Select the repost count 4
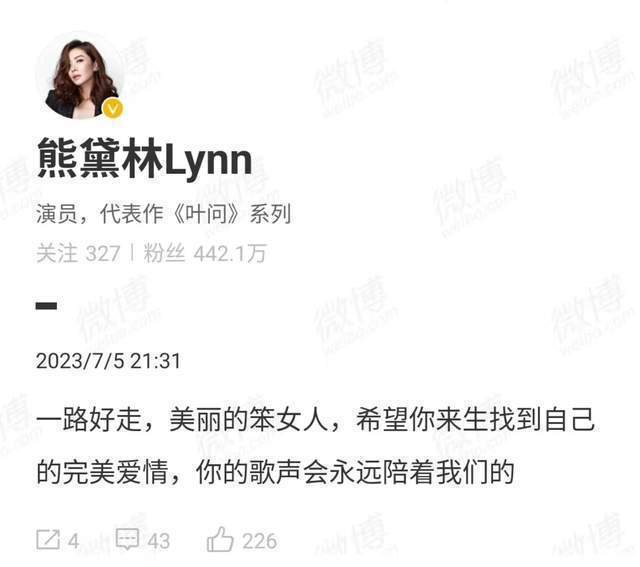Image resolution: width=640 pixels, height=567 pixels. tap(73, 542)
